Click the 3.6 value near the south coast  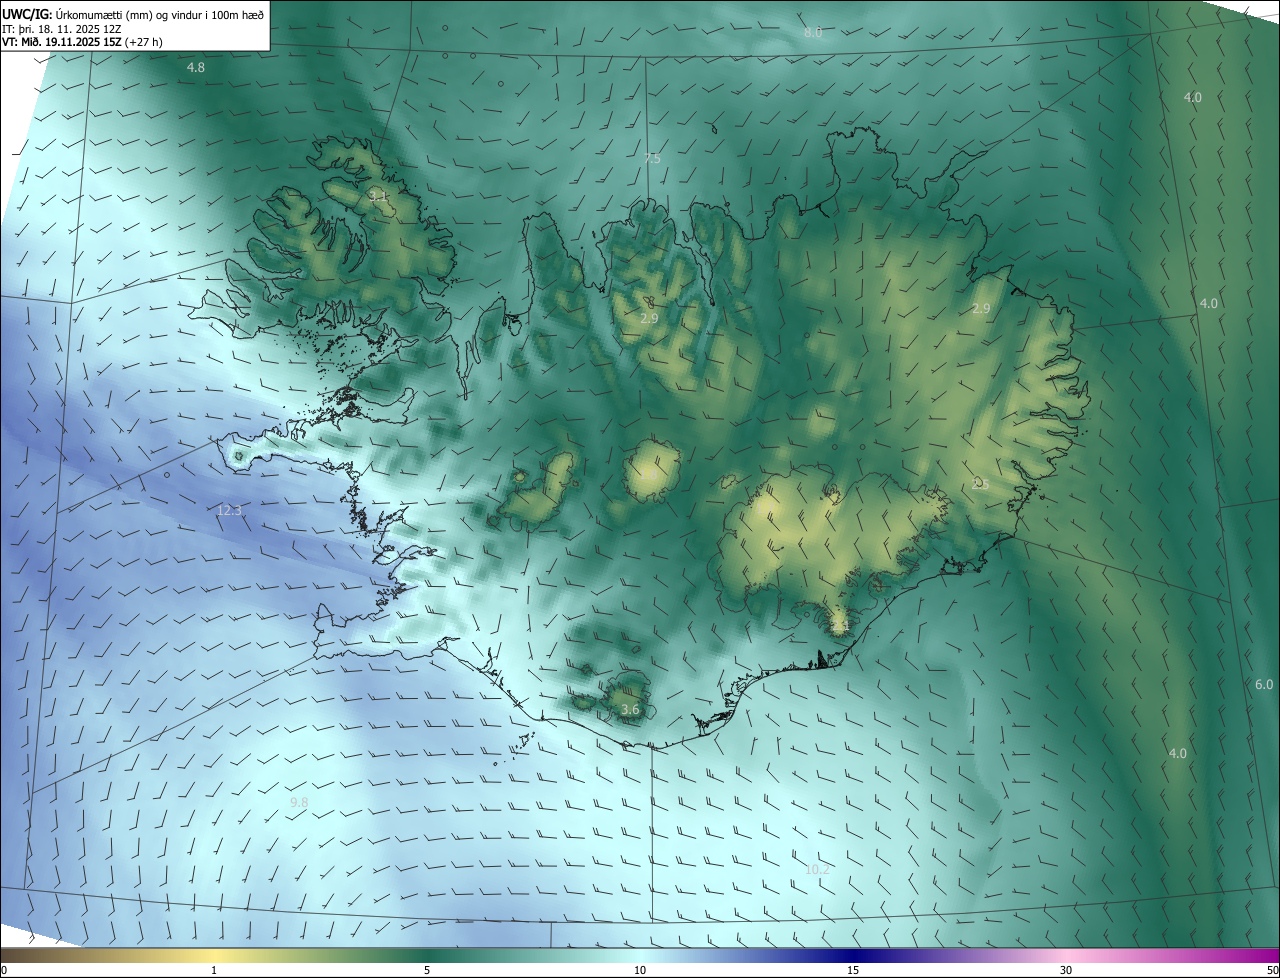(630, 710)
